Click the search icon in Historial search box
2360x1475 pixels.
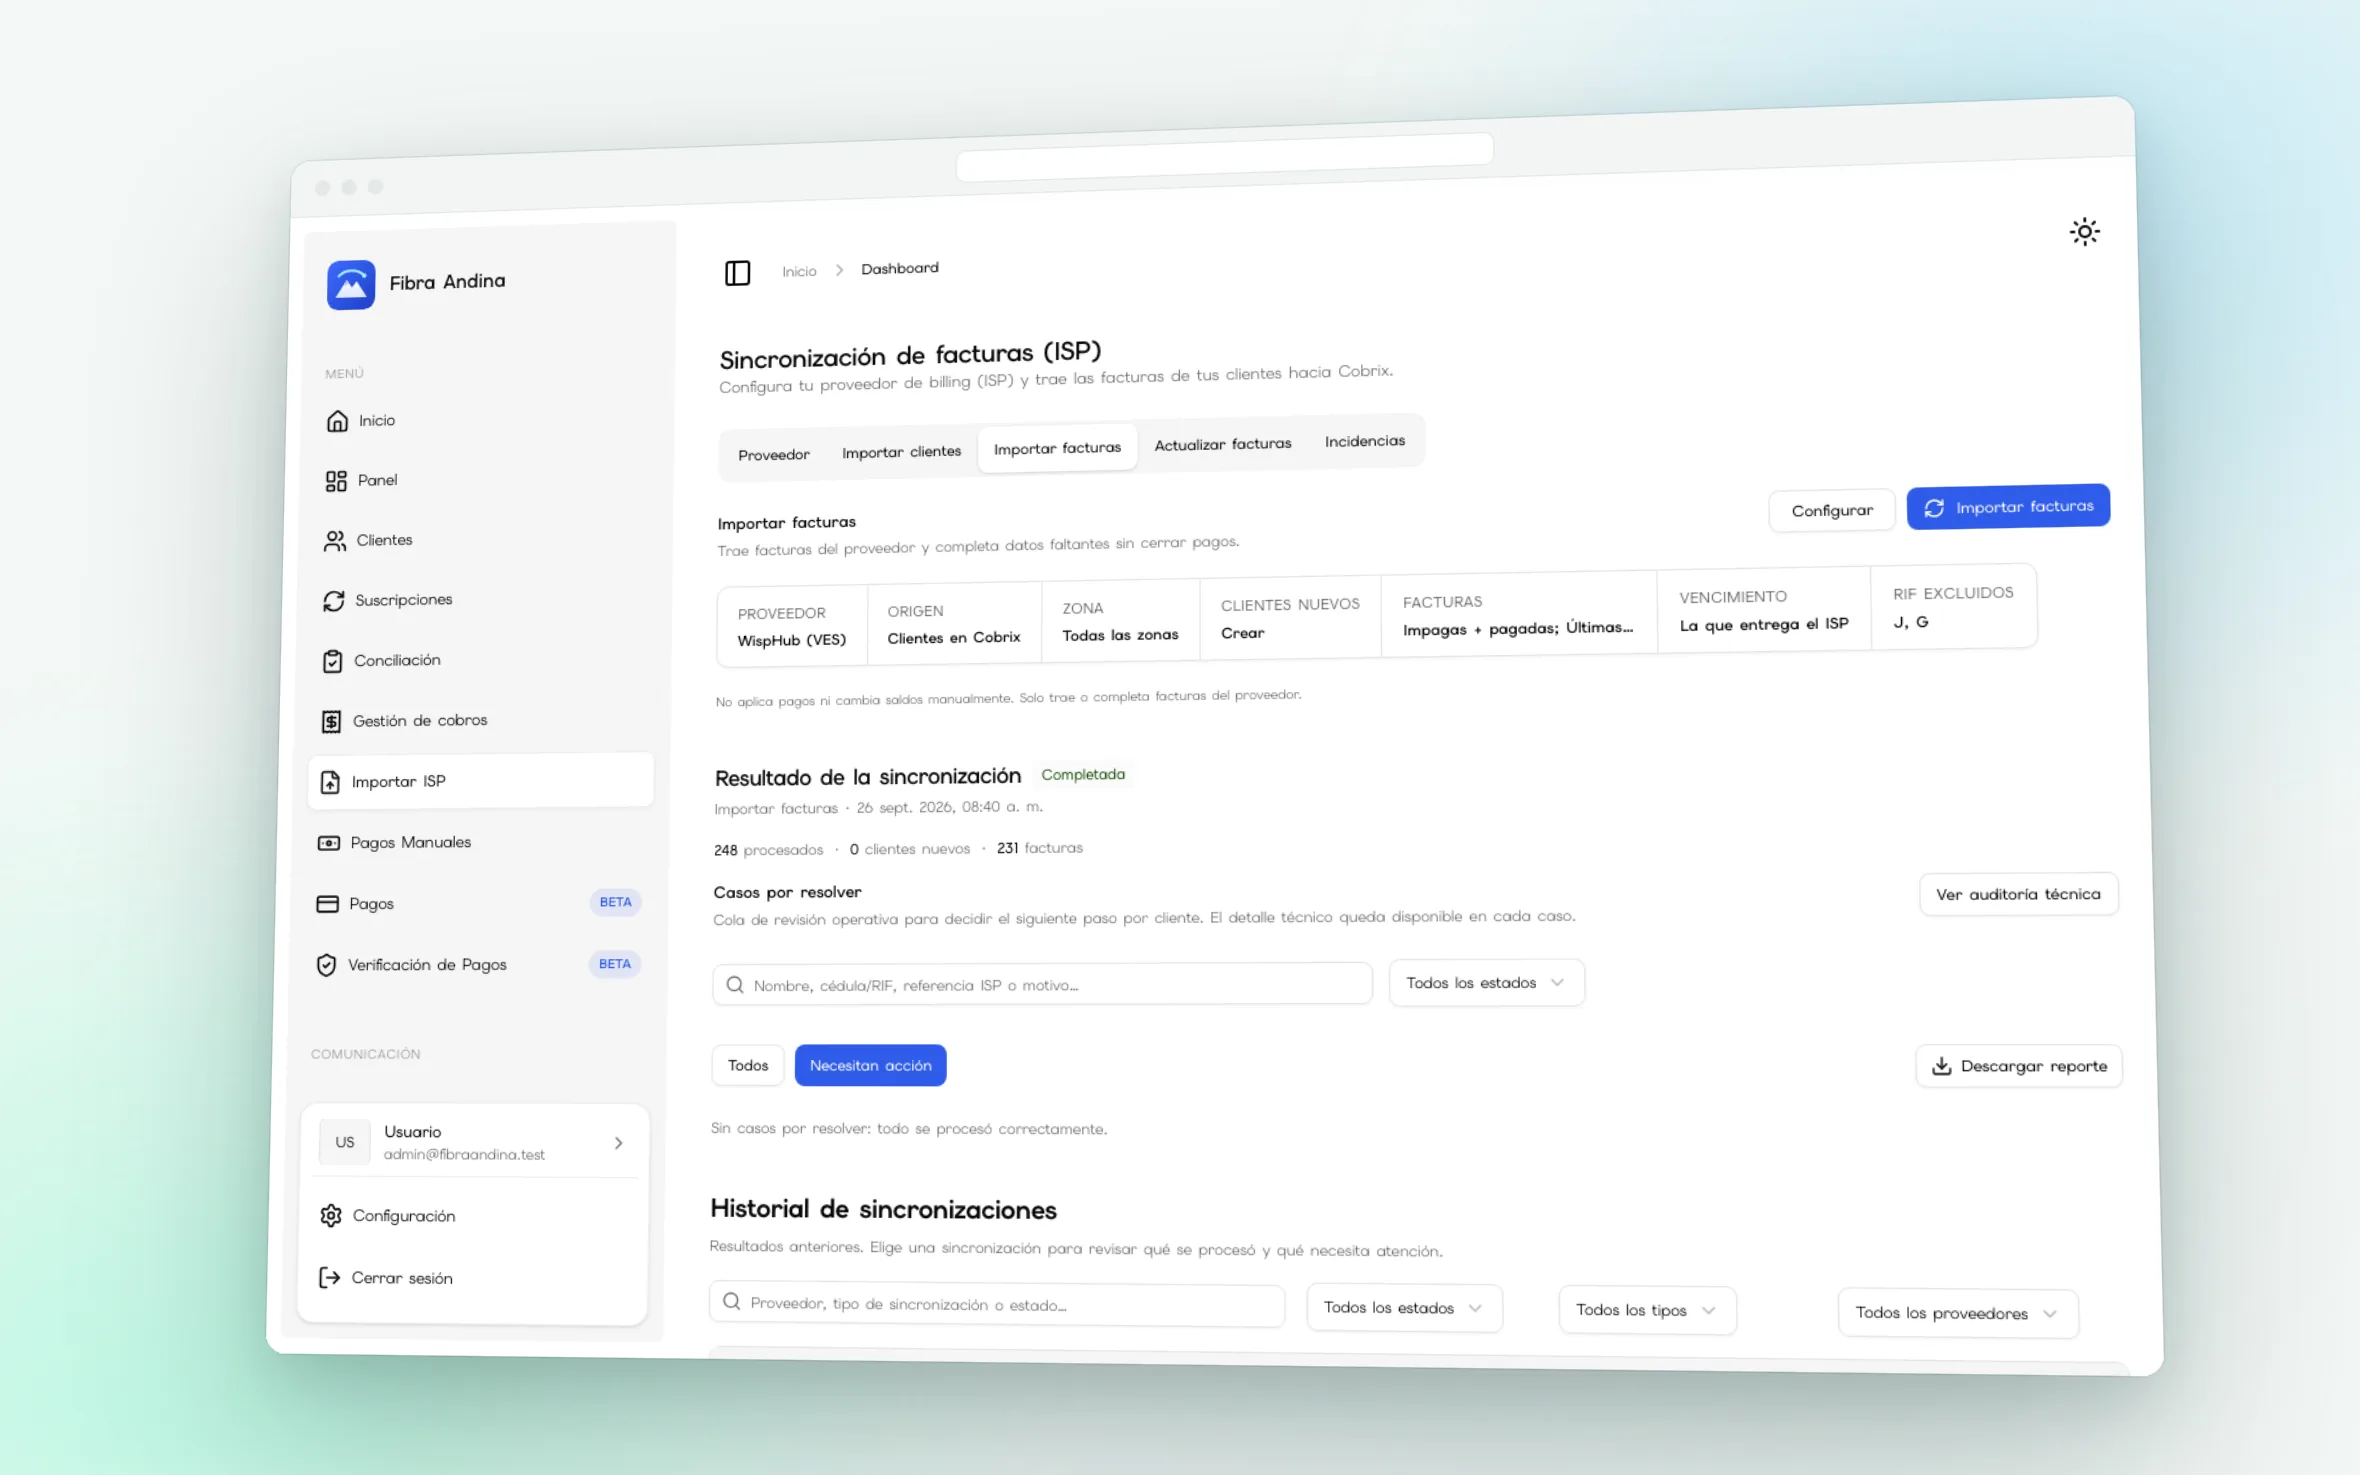pos(731,1302)
